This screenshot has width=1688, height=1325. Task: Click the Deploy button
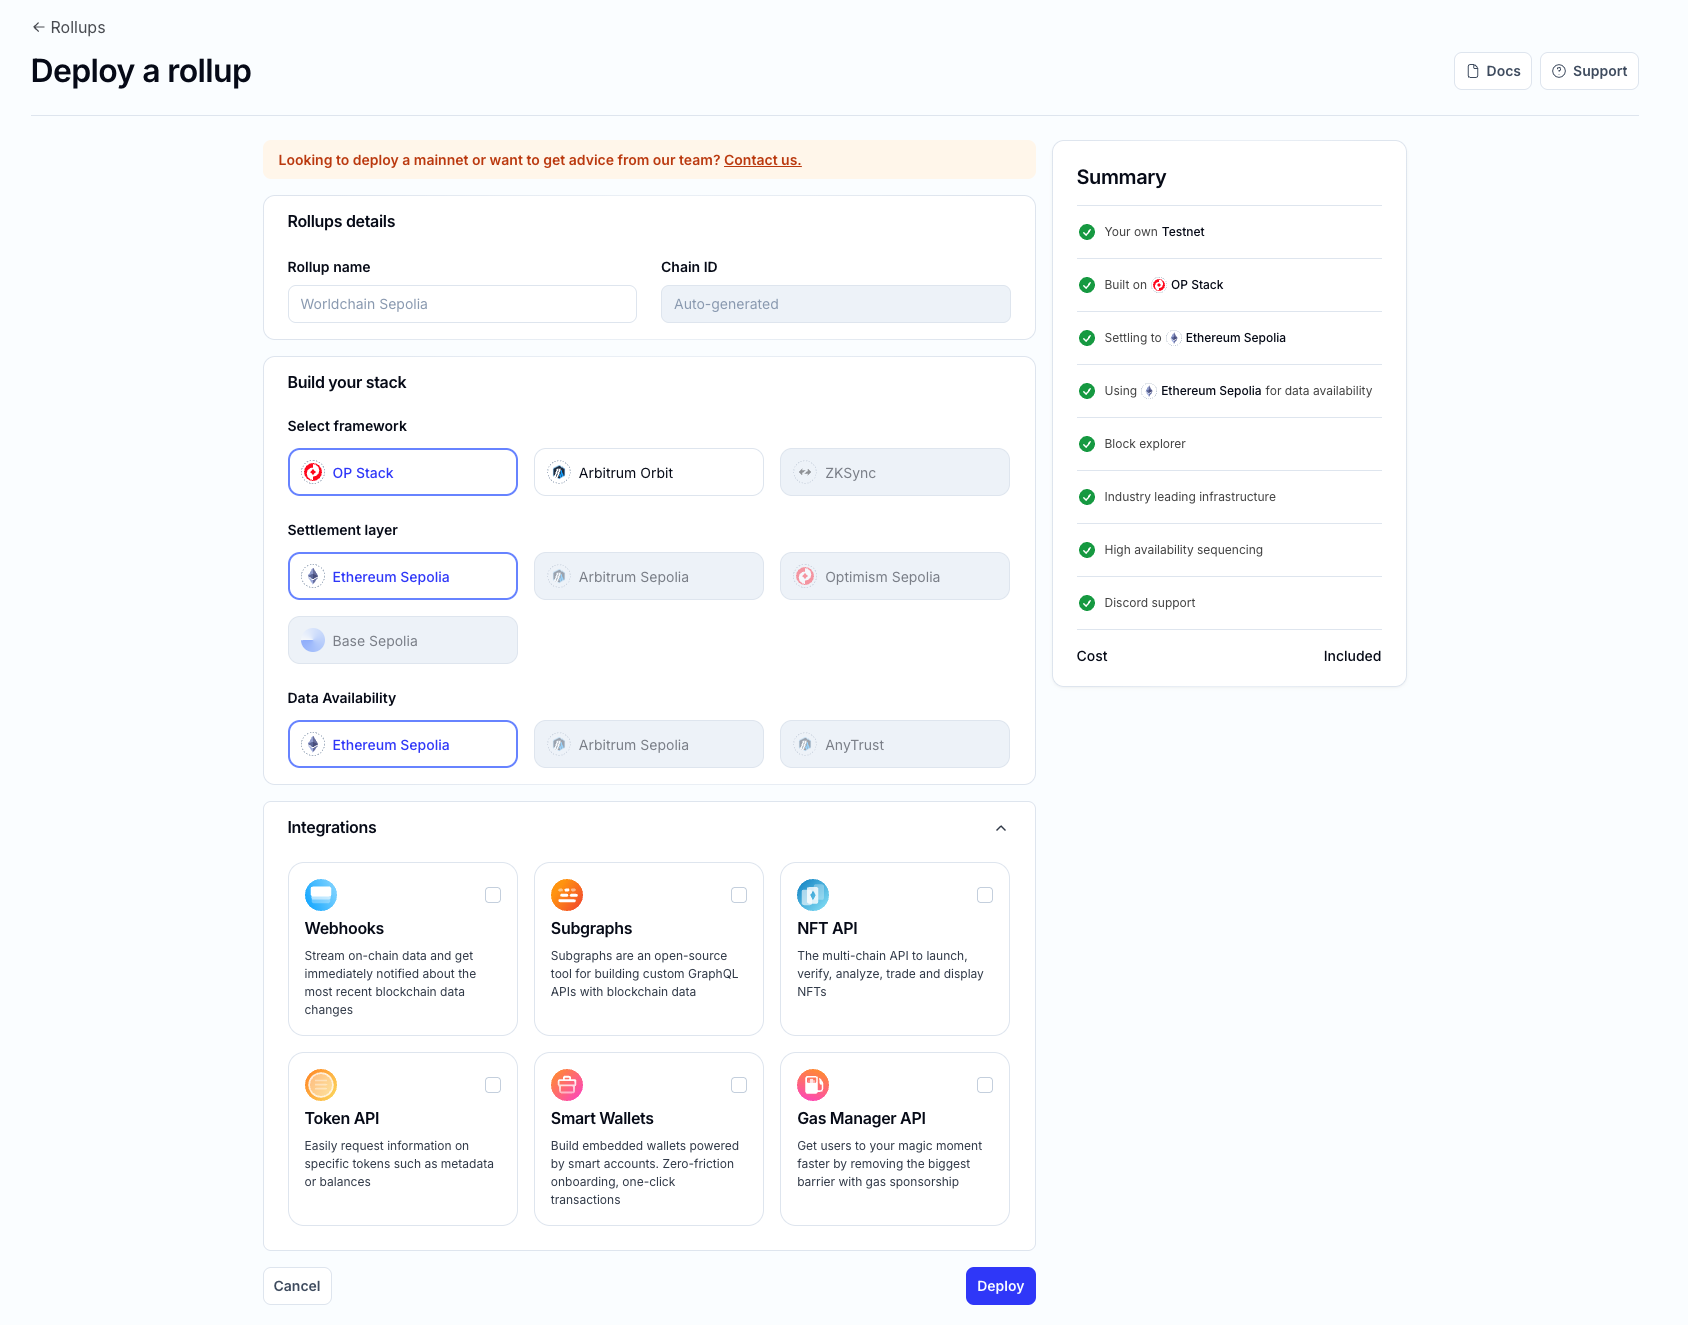point(1000,1286)
